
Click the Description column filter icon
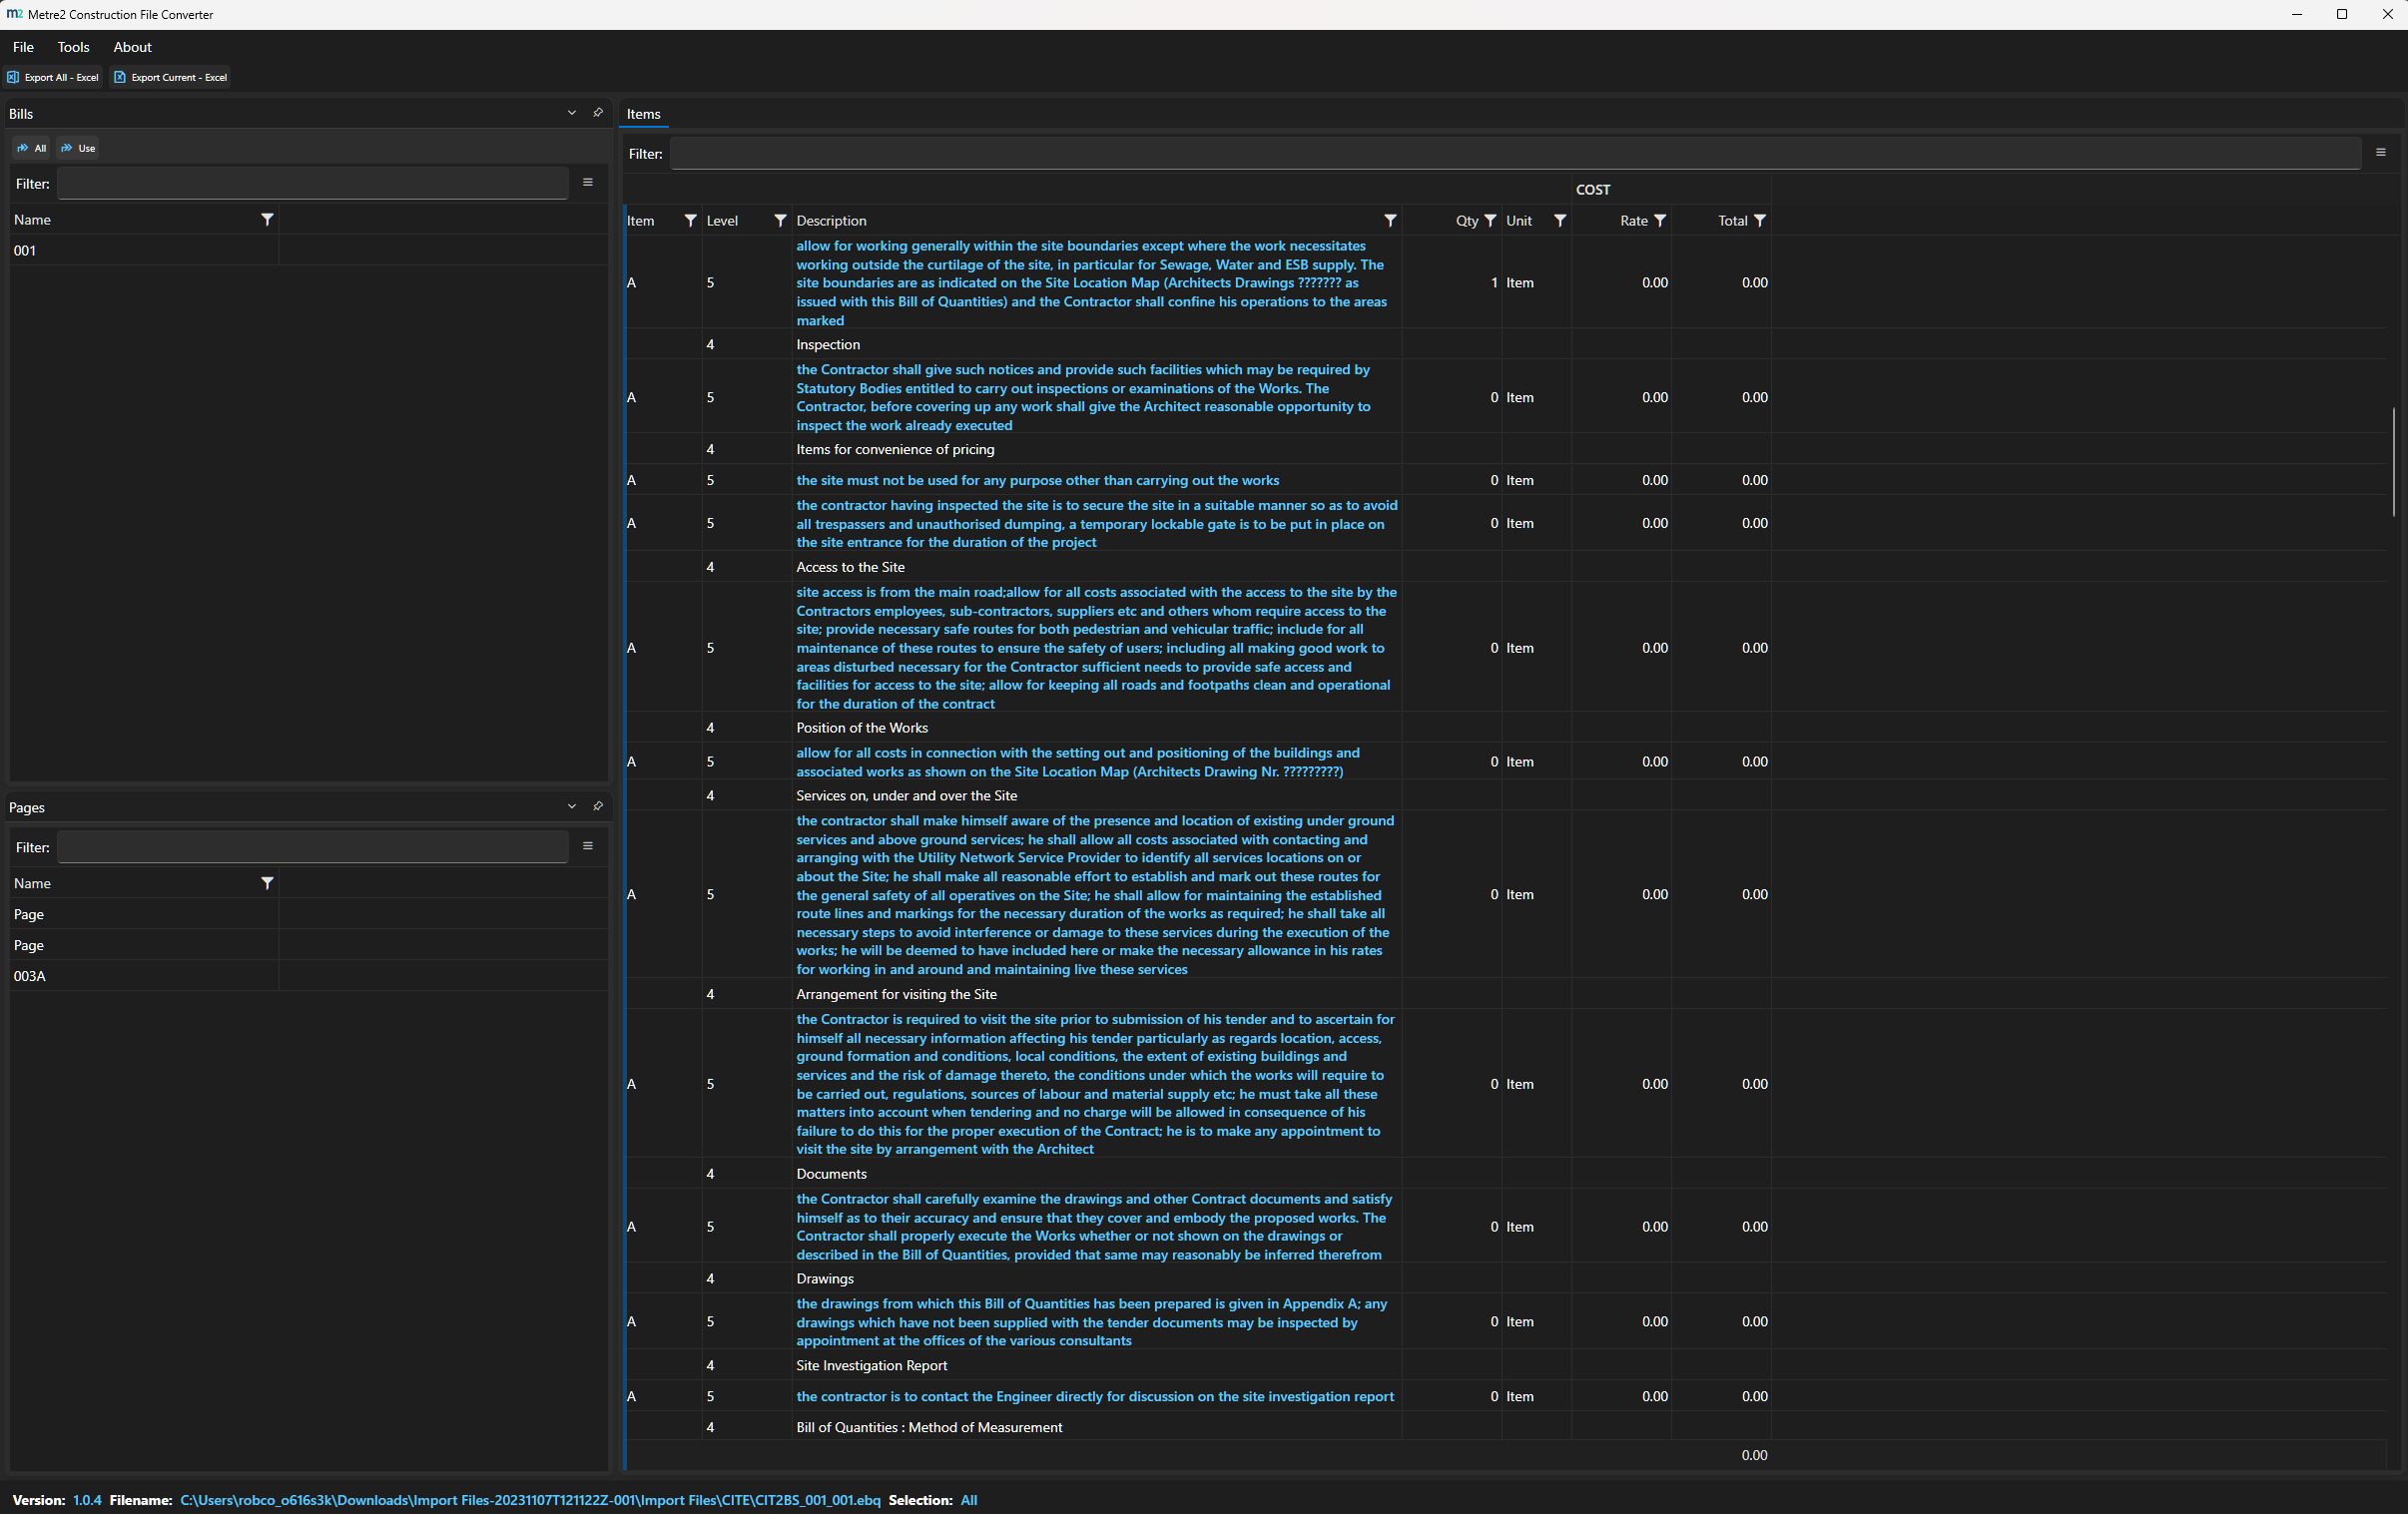click(x=1390, y=221)
